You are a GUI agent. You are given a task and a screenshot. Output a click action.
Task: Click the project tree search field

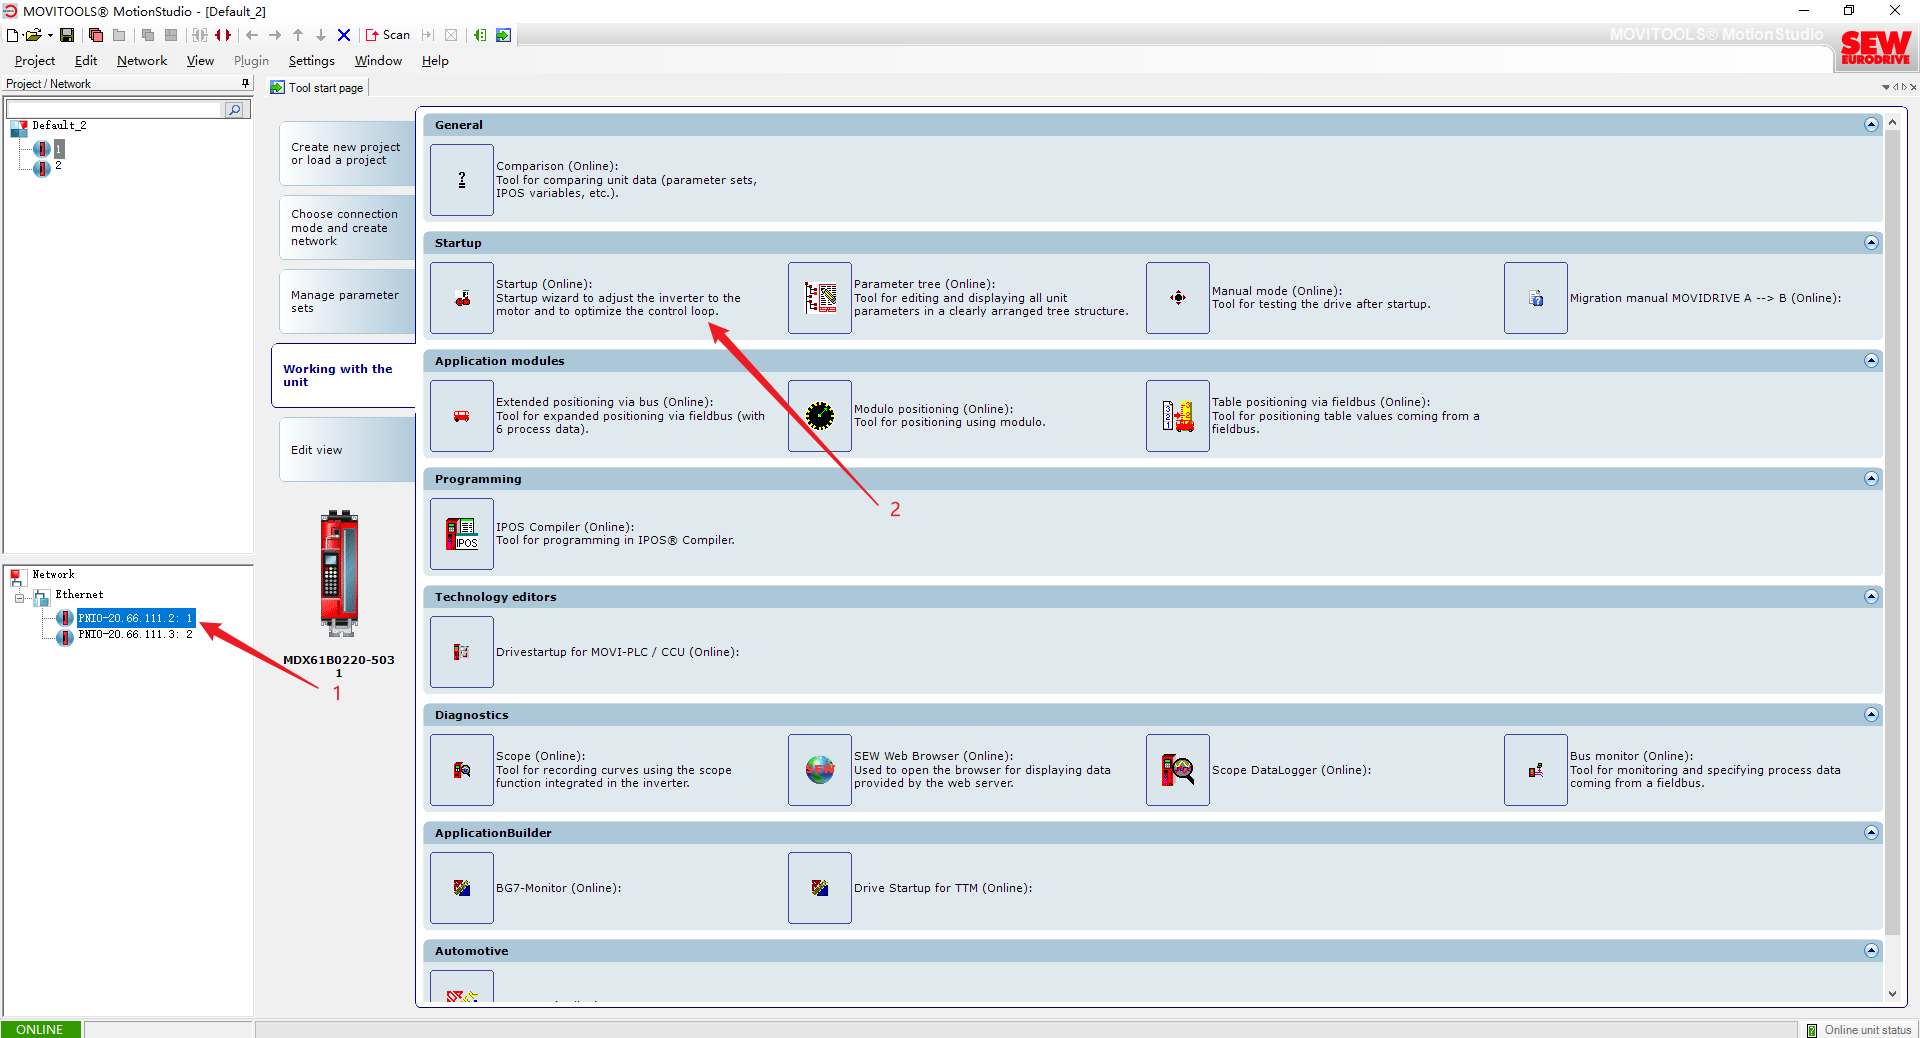click(x=114, y=110)
